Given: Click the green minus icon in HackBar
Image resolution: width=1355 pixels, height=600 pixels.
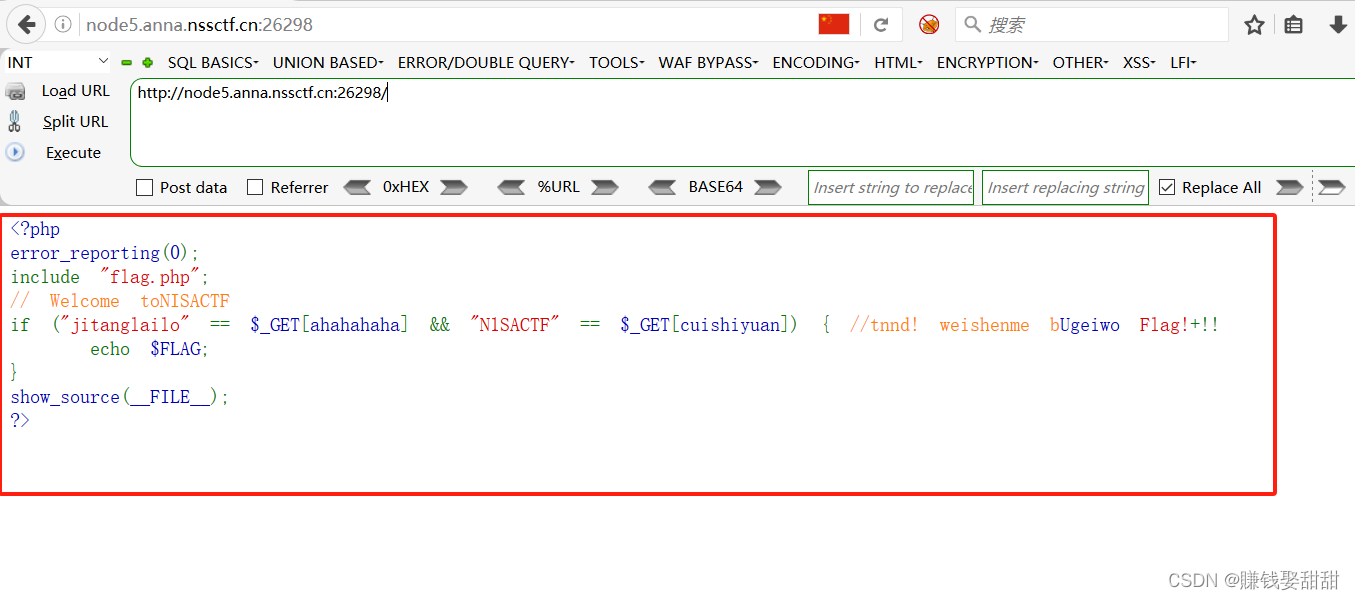Looking at the screenshot, I should (x=127, y=62).
